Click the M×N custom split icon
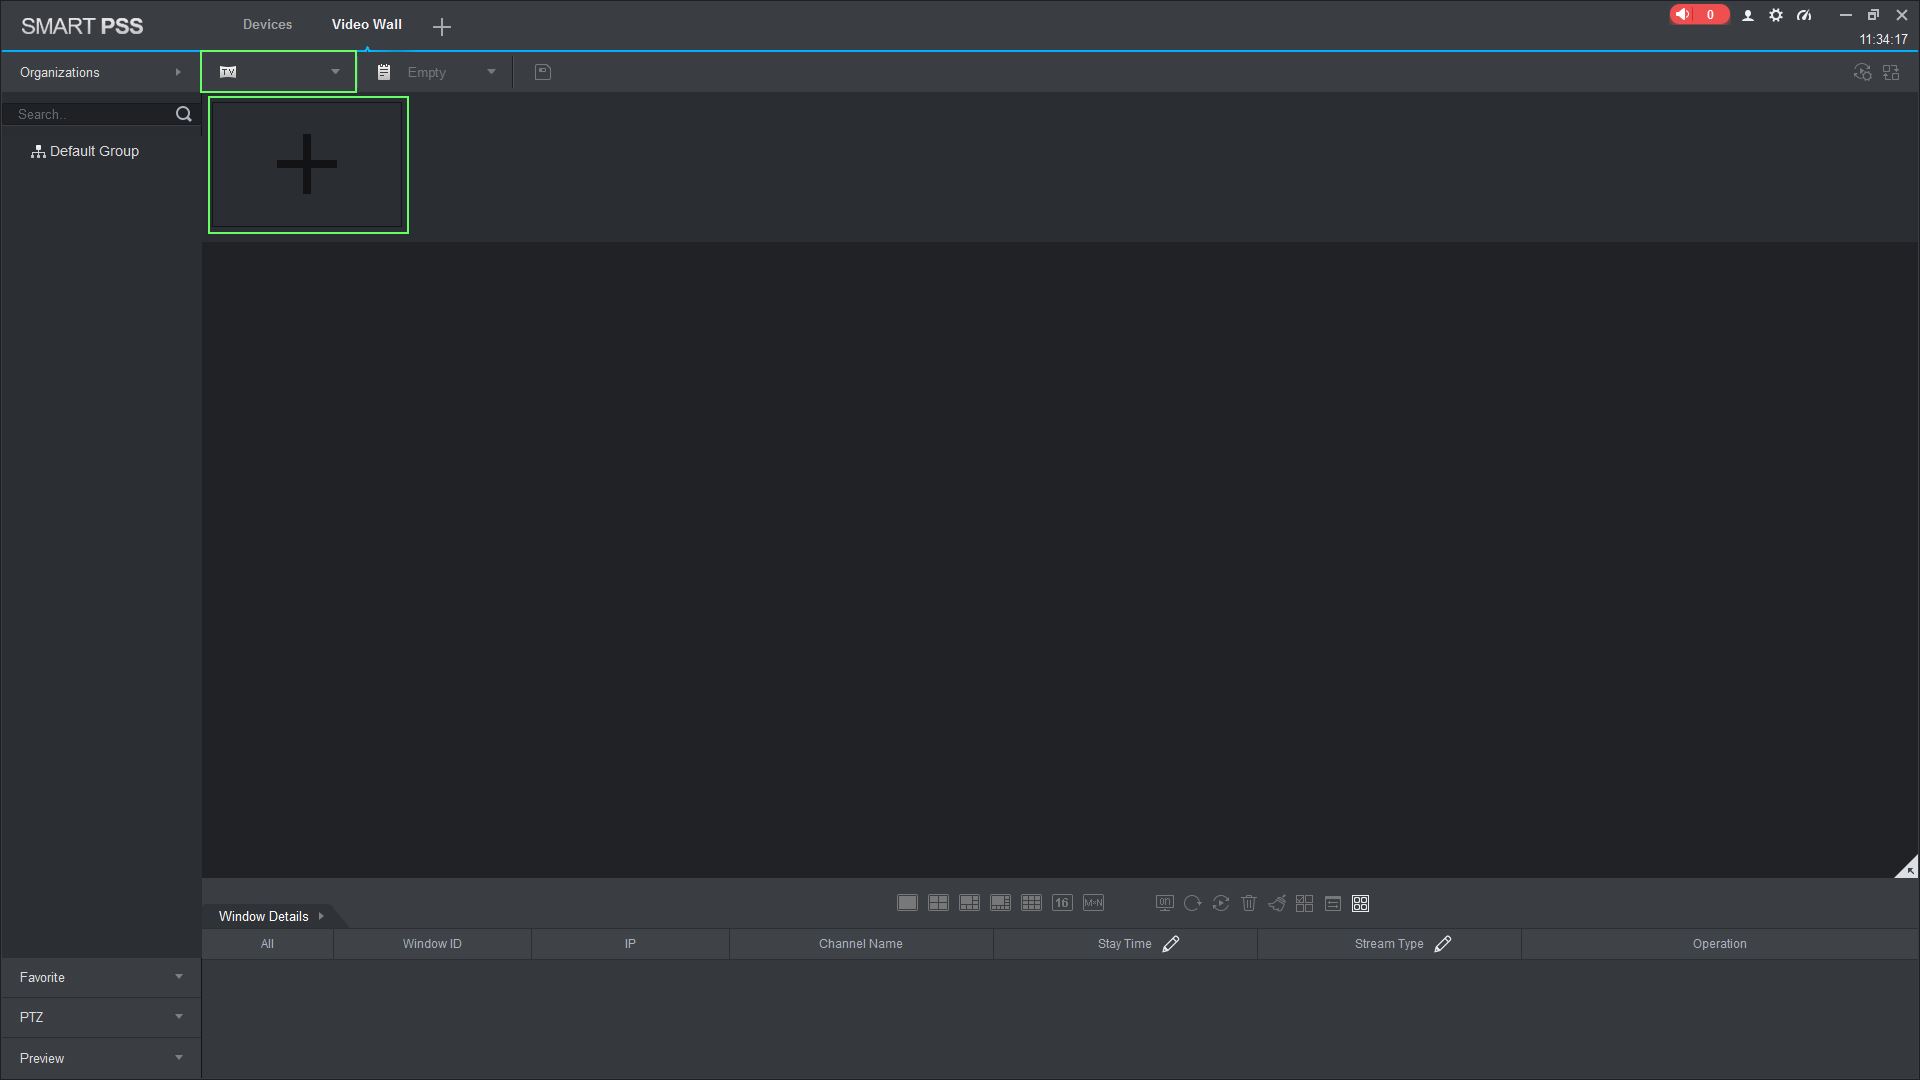 [x=1093, y=903]
